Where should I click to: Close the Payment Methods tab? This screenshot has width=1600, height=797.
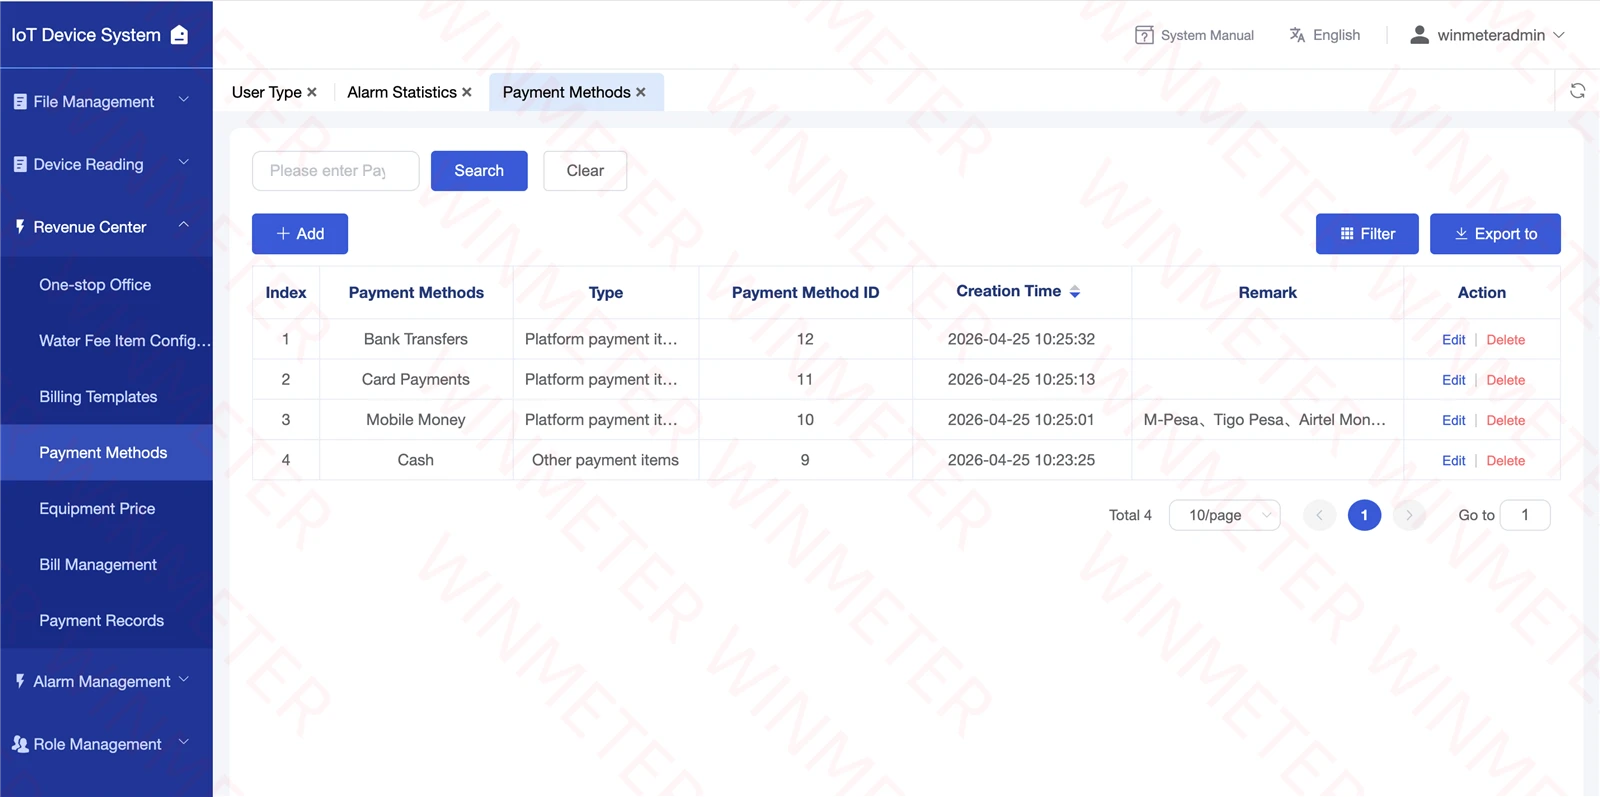click(x=641, y=92)
